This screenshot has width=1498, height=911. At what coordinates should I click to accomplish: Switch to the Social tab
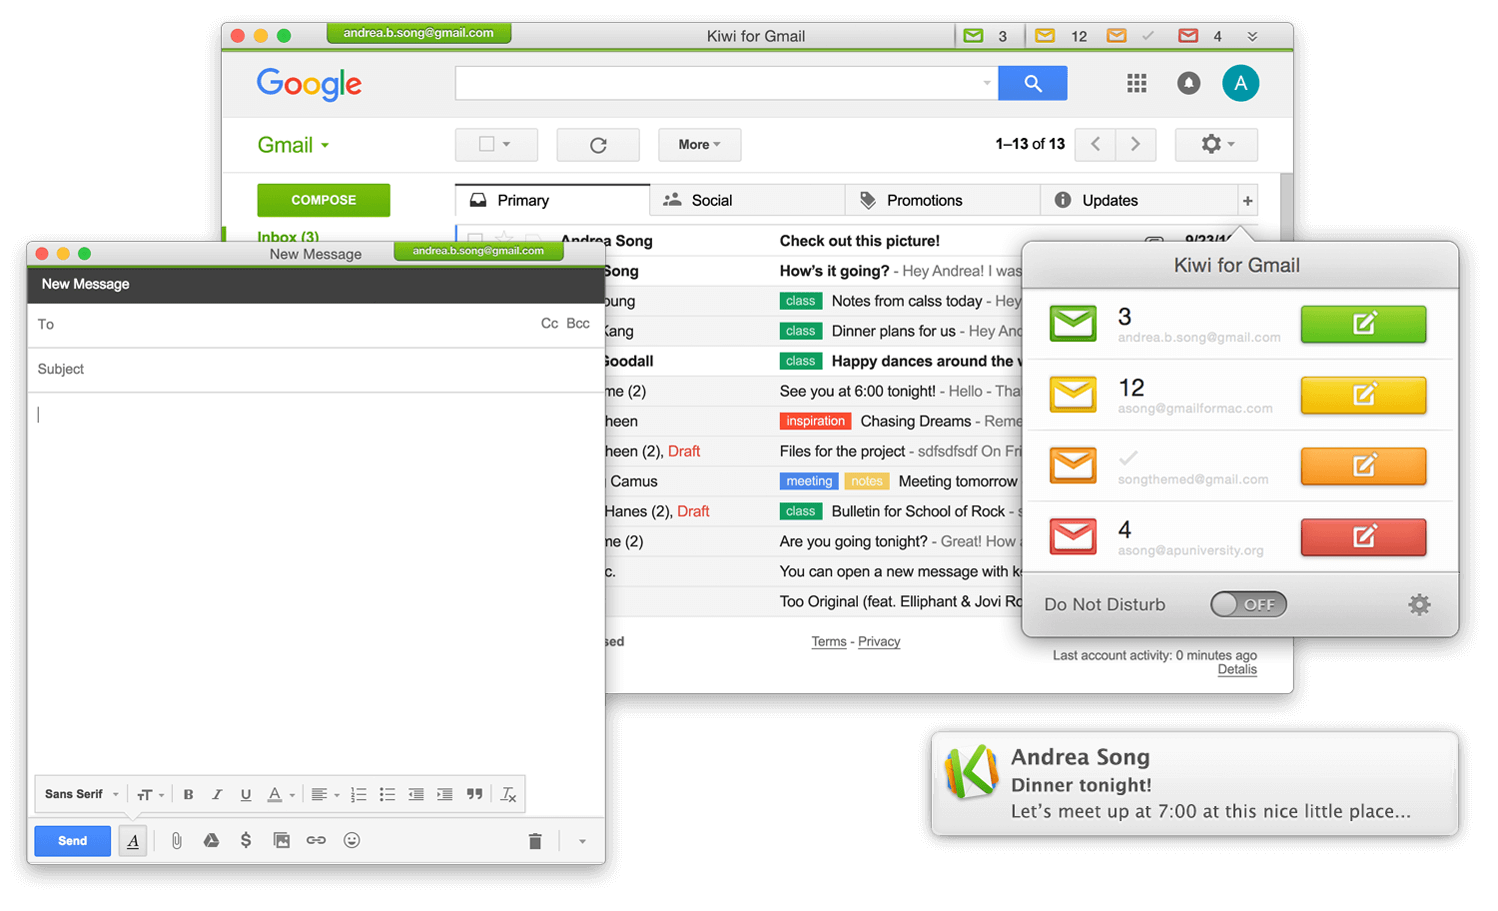click(711, 201)
